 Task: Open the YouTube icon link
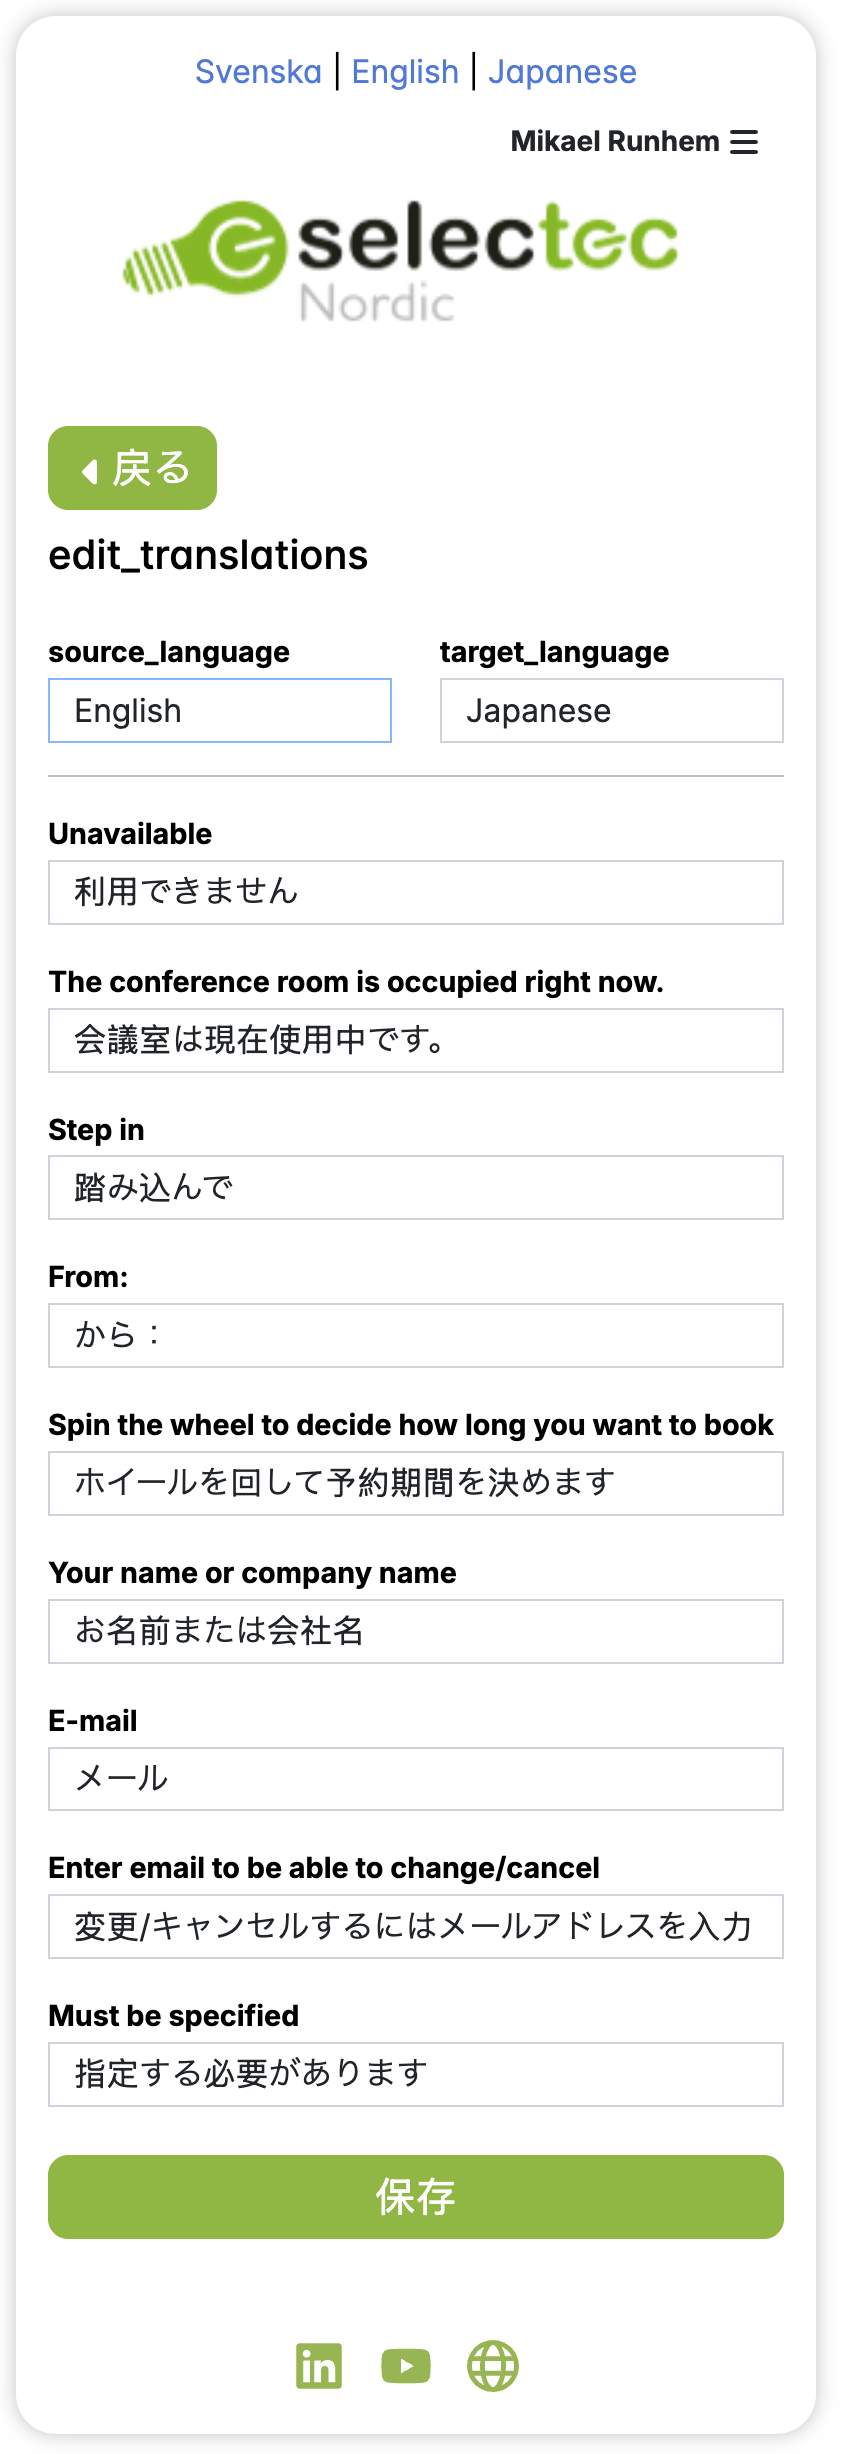point(406,2365)
